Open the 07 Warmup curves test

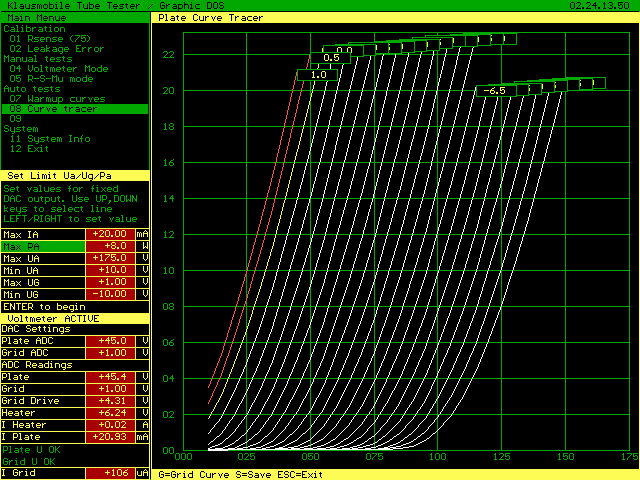[x=56, y=99]
